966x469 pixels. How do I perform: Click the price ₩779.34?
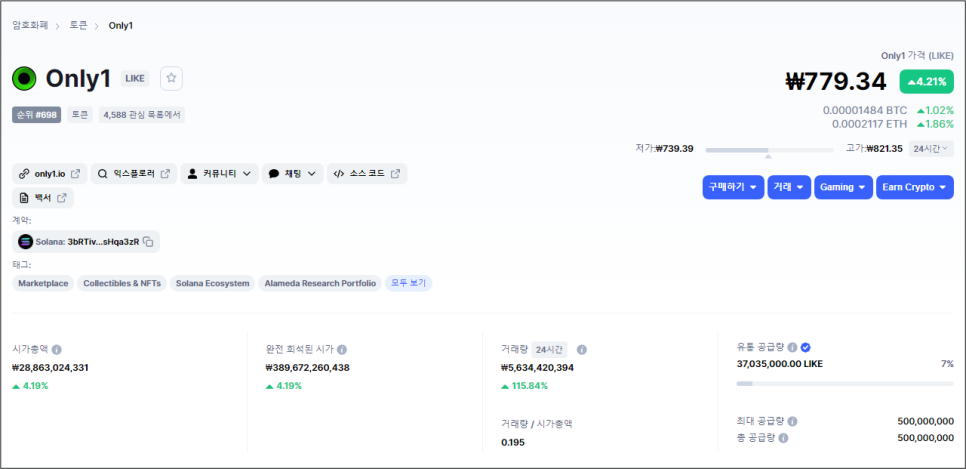[836, 81]
